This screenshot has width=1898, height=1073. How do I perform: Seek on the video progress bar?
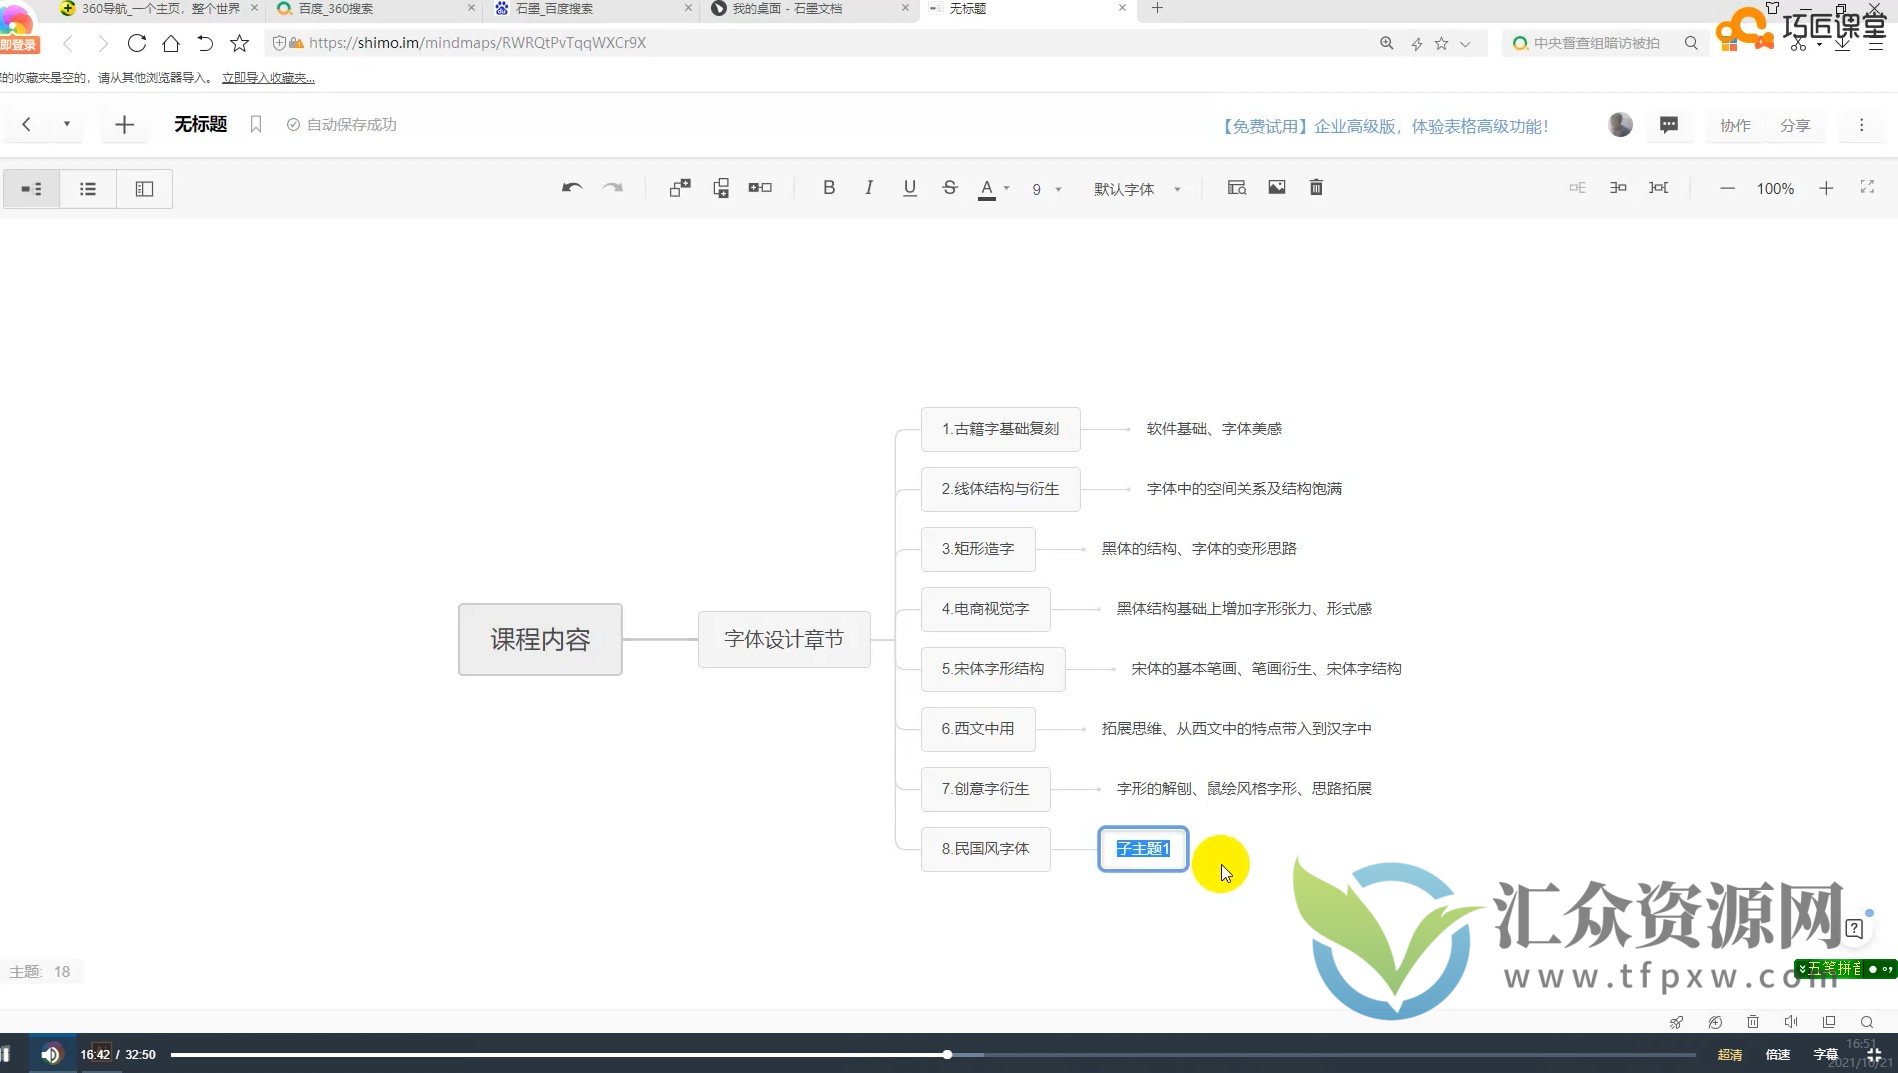tap(946, 1053)
